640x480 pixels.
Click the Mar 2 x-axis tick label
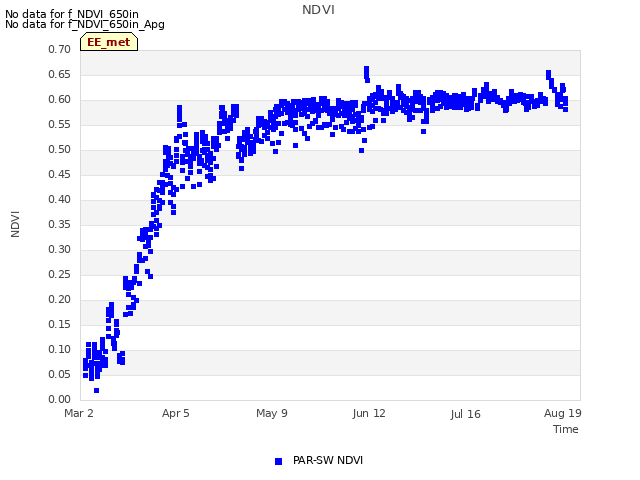click(x=79, y=413)
